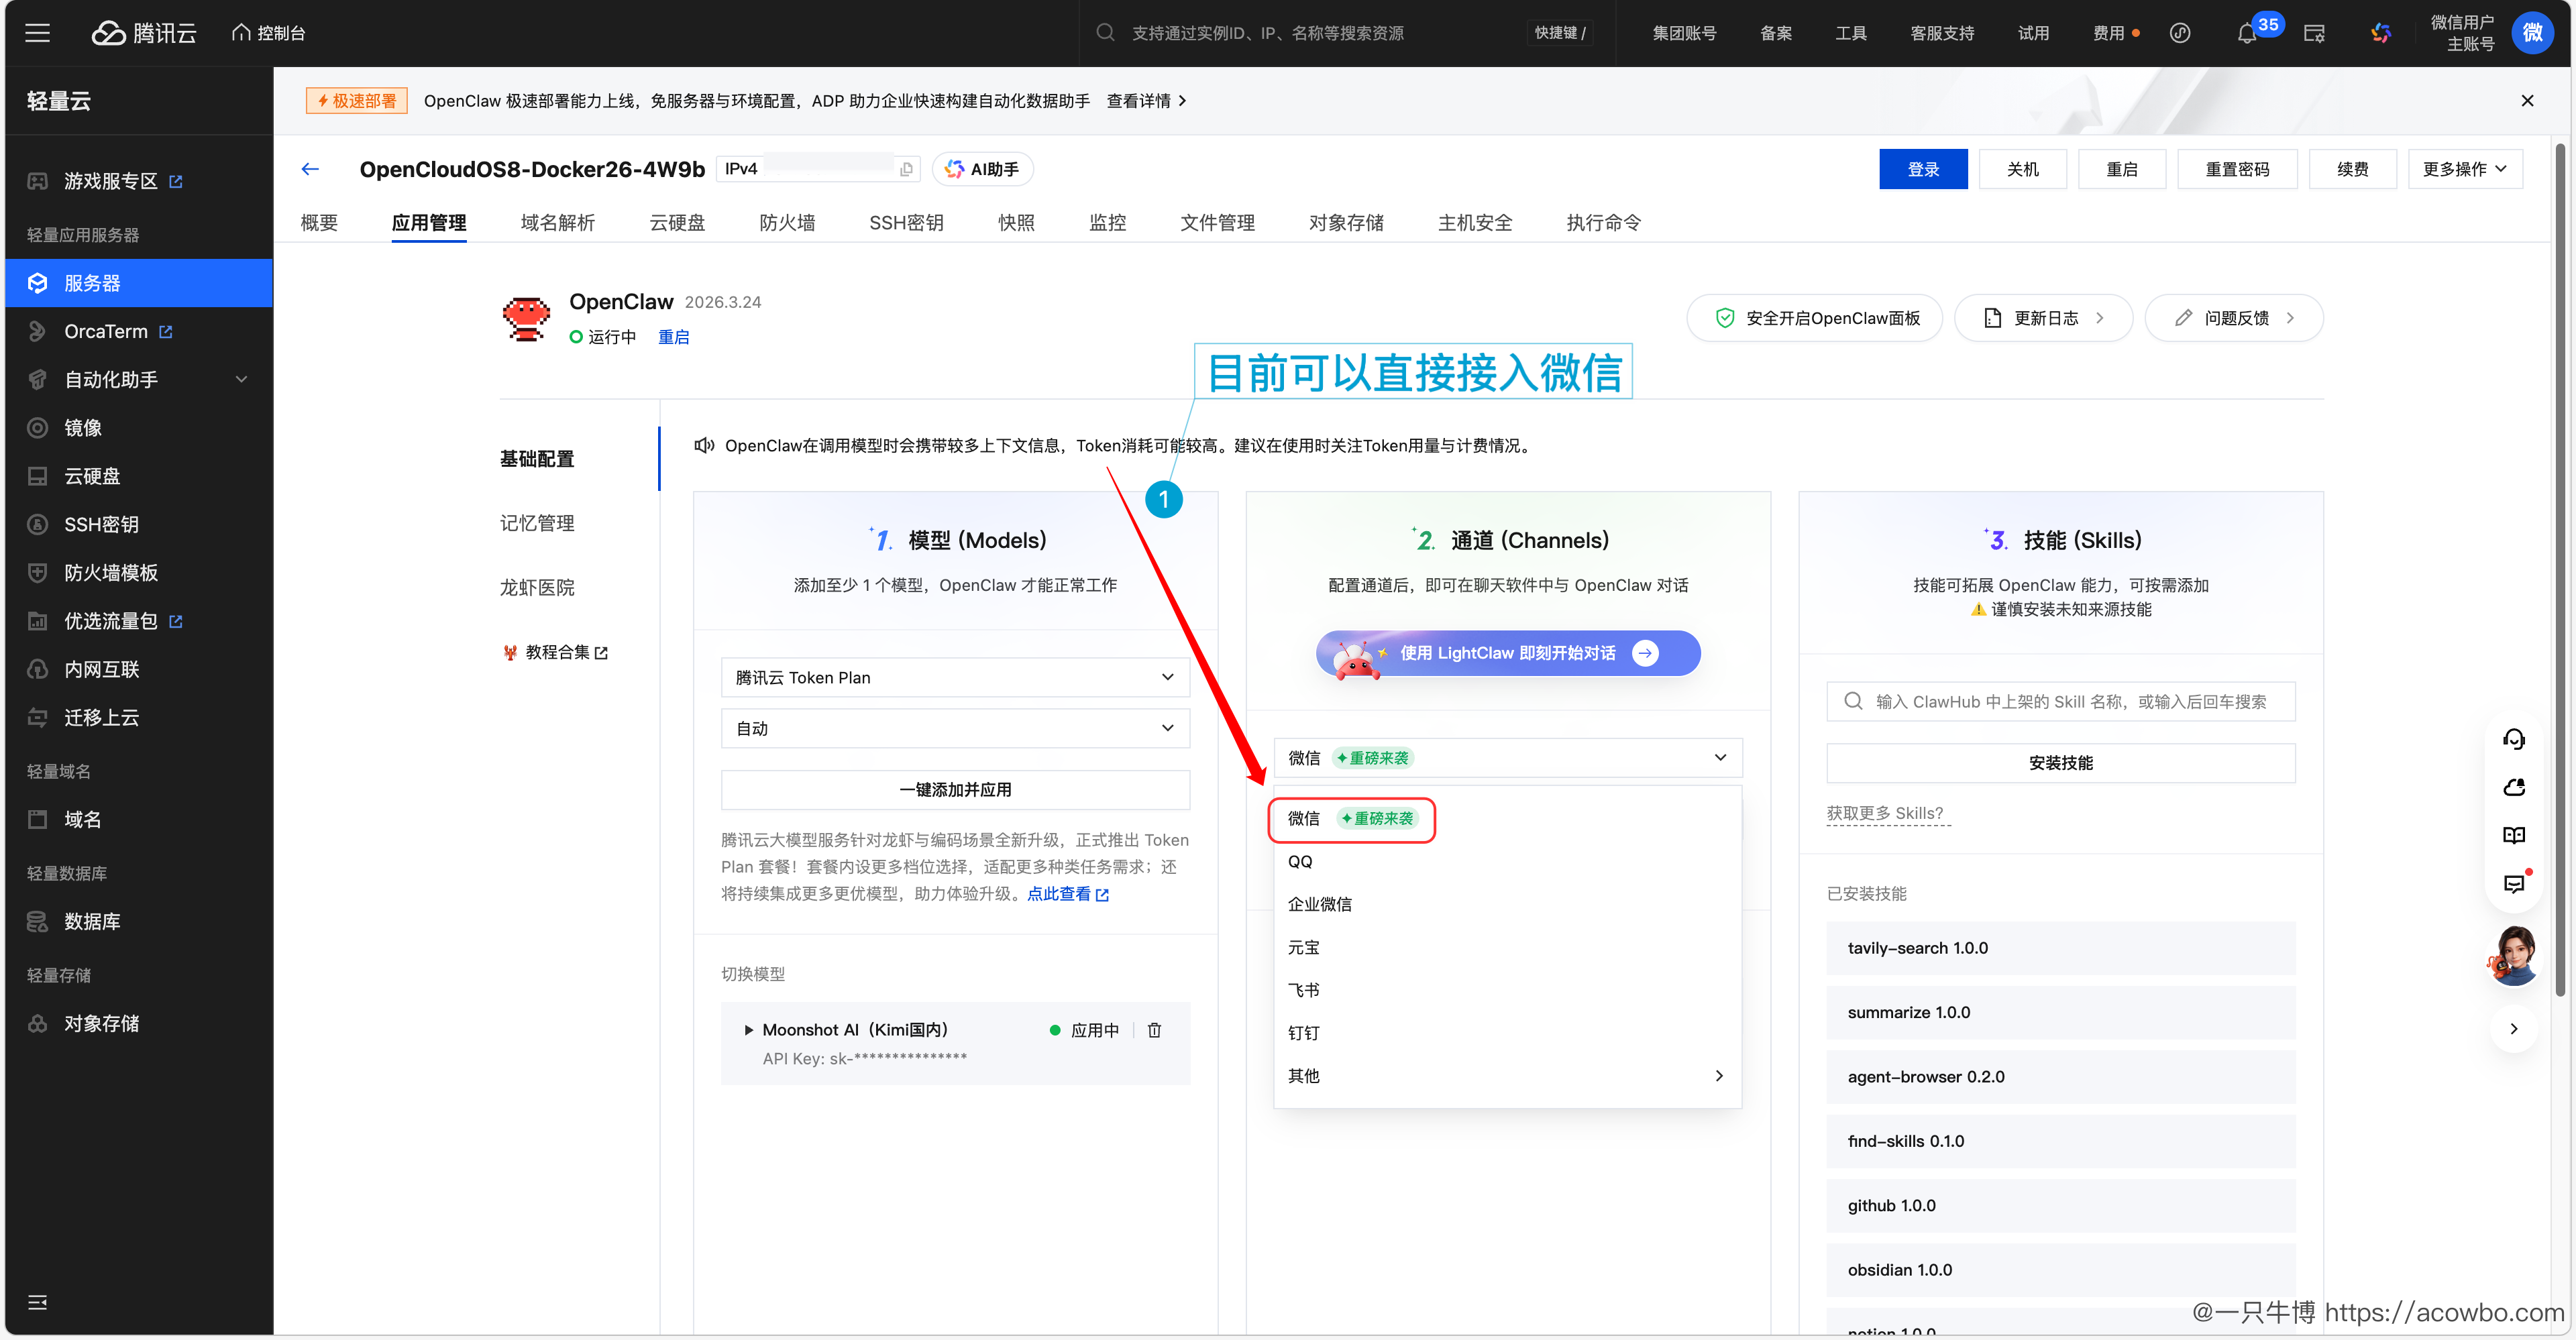The width and height of the screenshot is (2576, 1340).
Task: Click the customer service headset floating icon
Action: coord(2513,739)
